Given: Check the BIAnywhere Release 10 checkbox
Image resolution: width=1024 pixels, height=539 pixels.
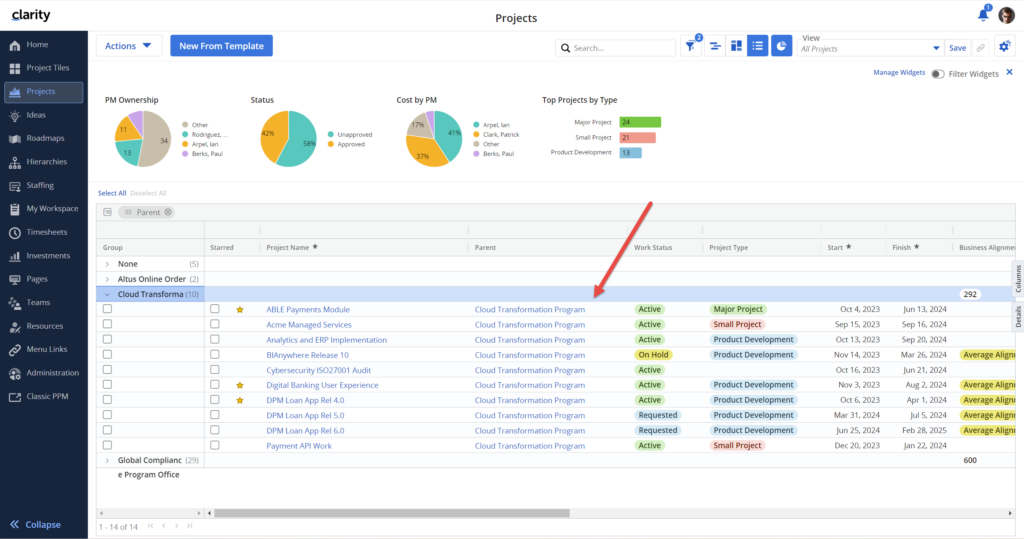Looking at the screenshot, I should click(107, 354).
